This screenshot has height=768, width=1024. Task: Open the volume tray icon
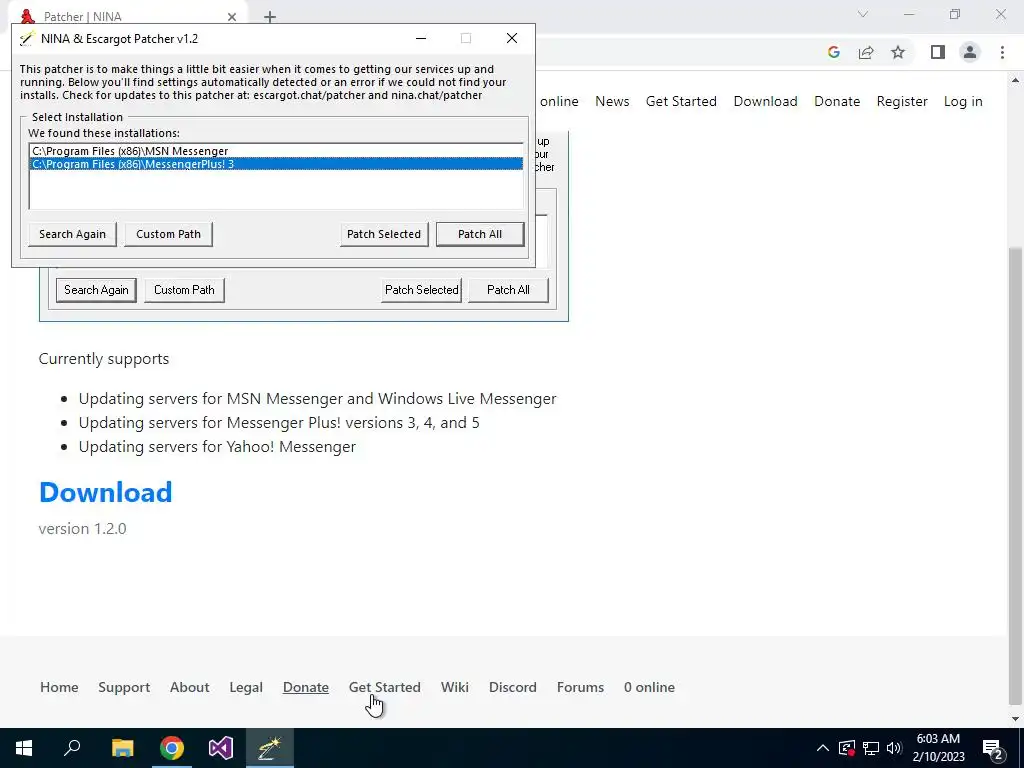click(x=894, y=748)
